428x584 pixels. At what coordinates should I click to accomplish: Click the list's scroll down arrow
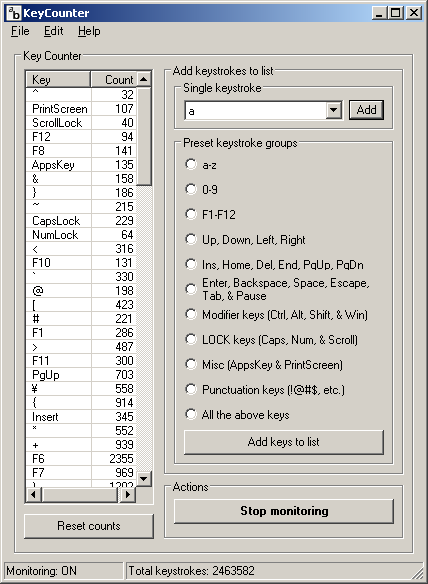143,478
